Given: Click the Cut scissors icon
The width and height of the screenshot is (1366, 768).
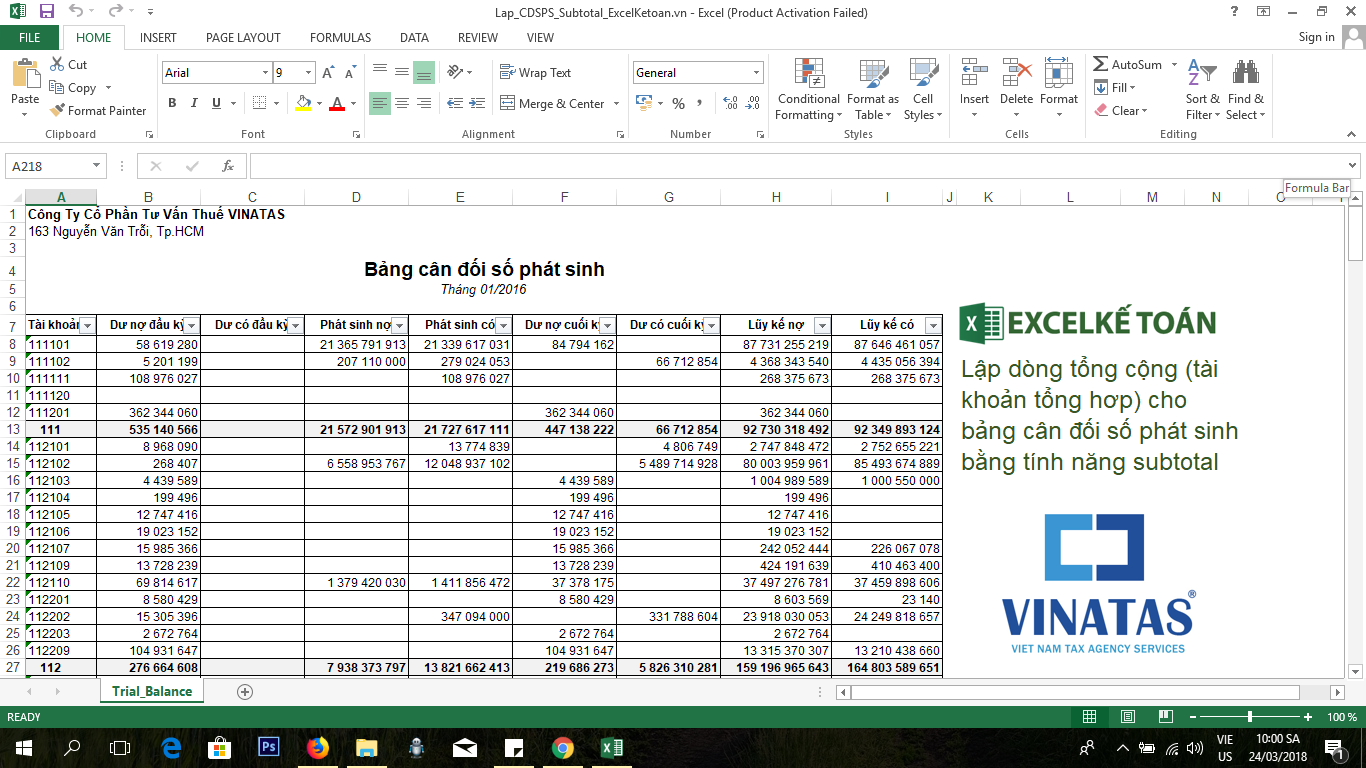Looking at the screenshot, I should point(57,64).
